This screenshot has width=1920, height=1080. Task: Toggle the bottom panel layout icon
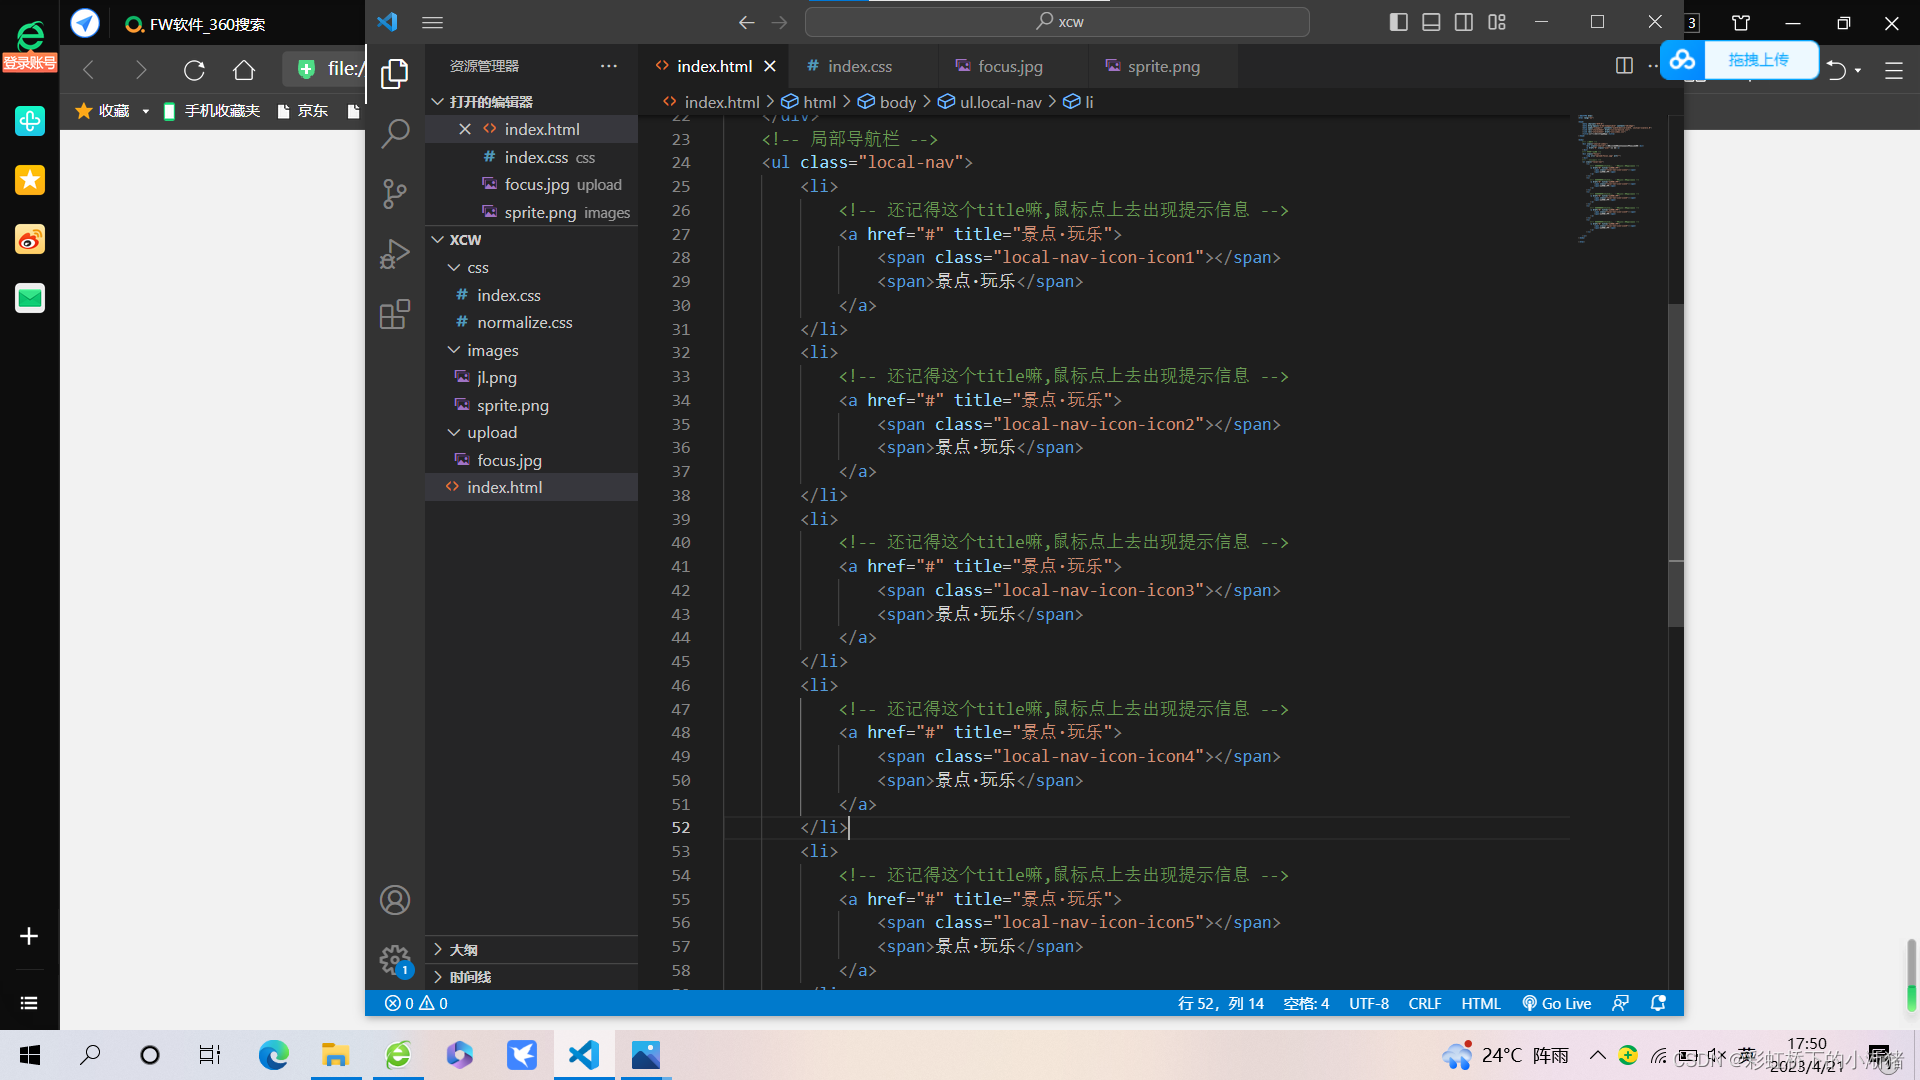(1431, 22)
